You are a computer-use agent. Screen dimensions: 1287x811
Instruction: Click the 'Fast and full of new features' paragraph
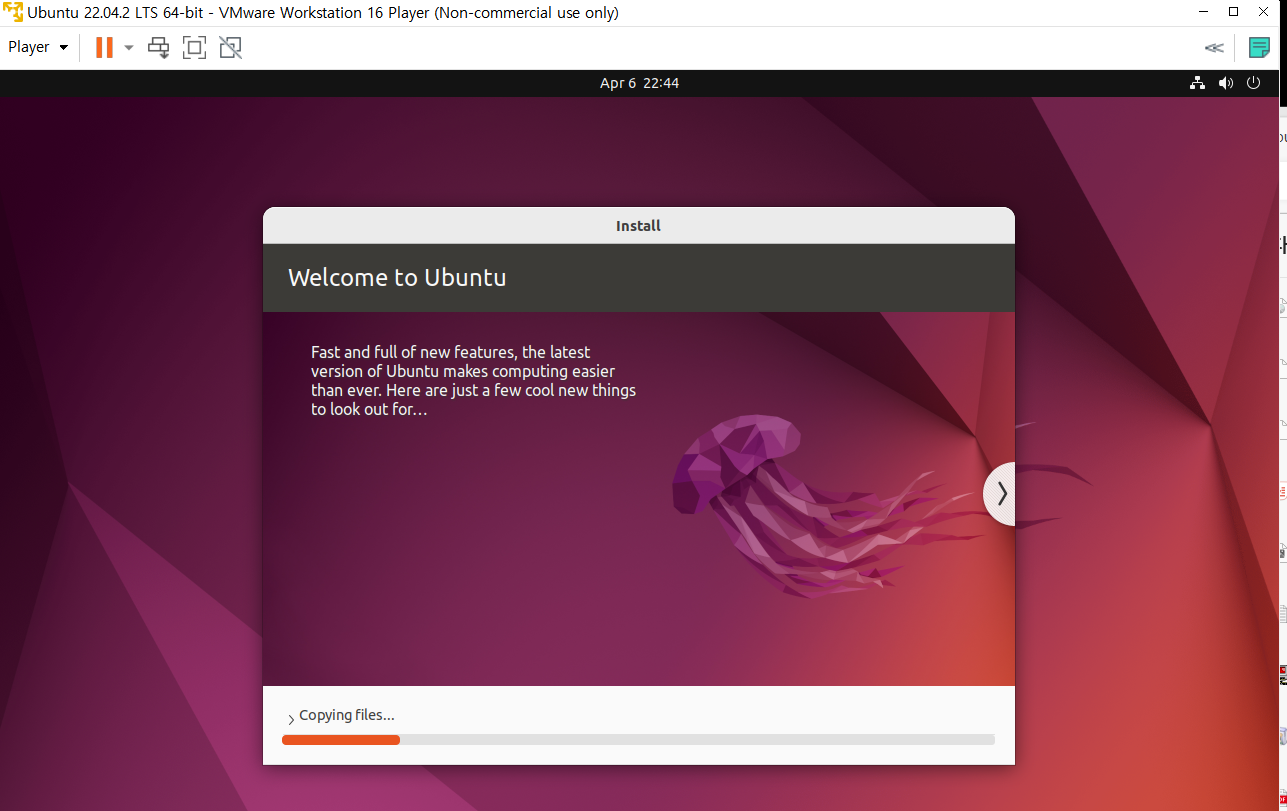point(473,381)
